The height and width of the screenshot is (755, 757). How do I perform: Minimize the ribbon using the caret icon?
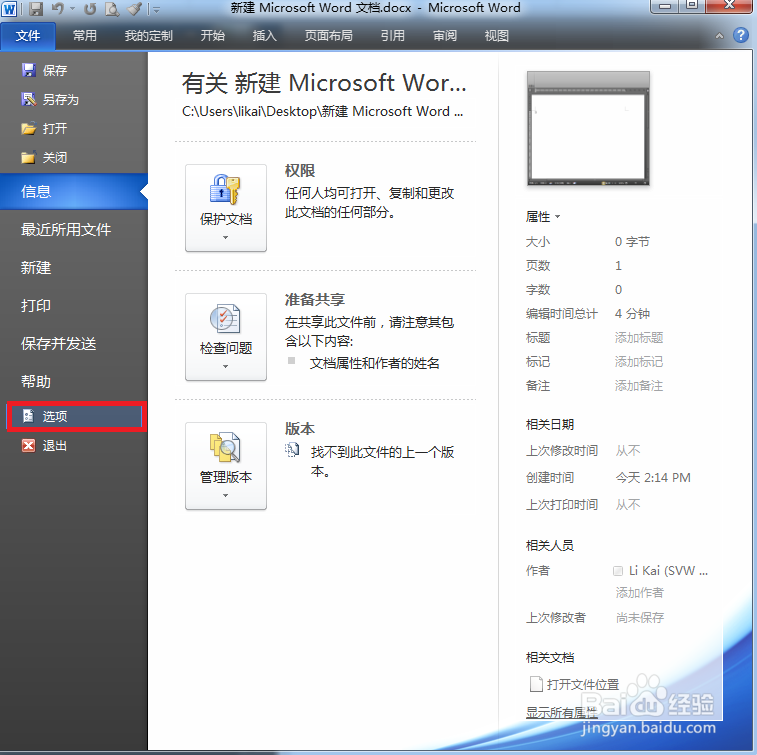tap(719, 36)
